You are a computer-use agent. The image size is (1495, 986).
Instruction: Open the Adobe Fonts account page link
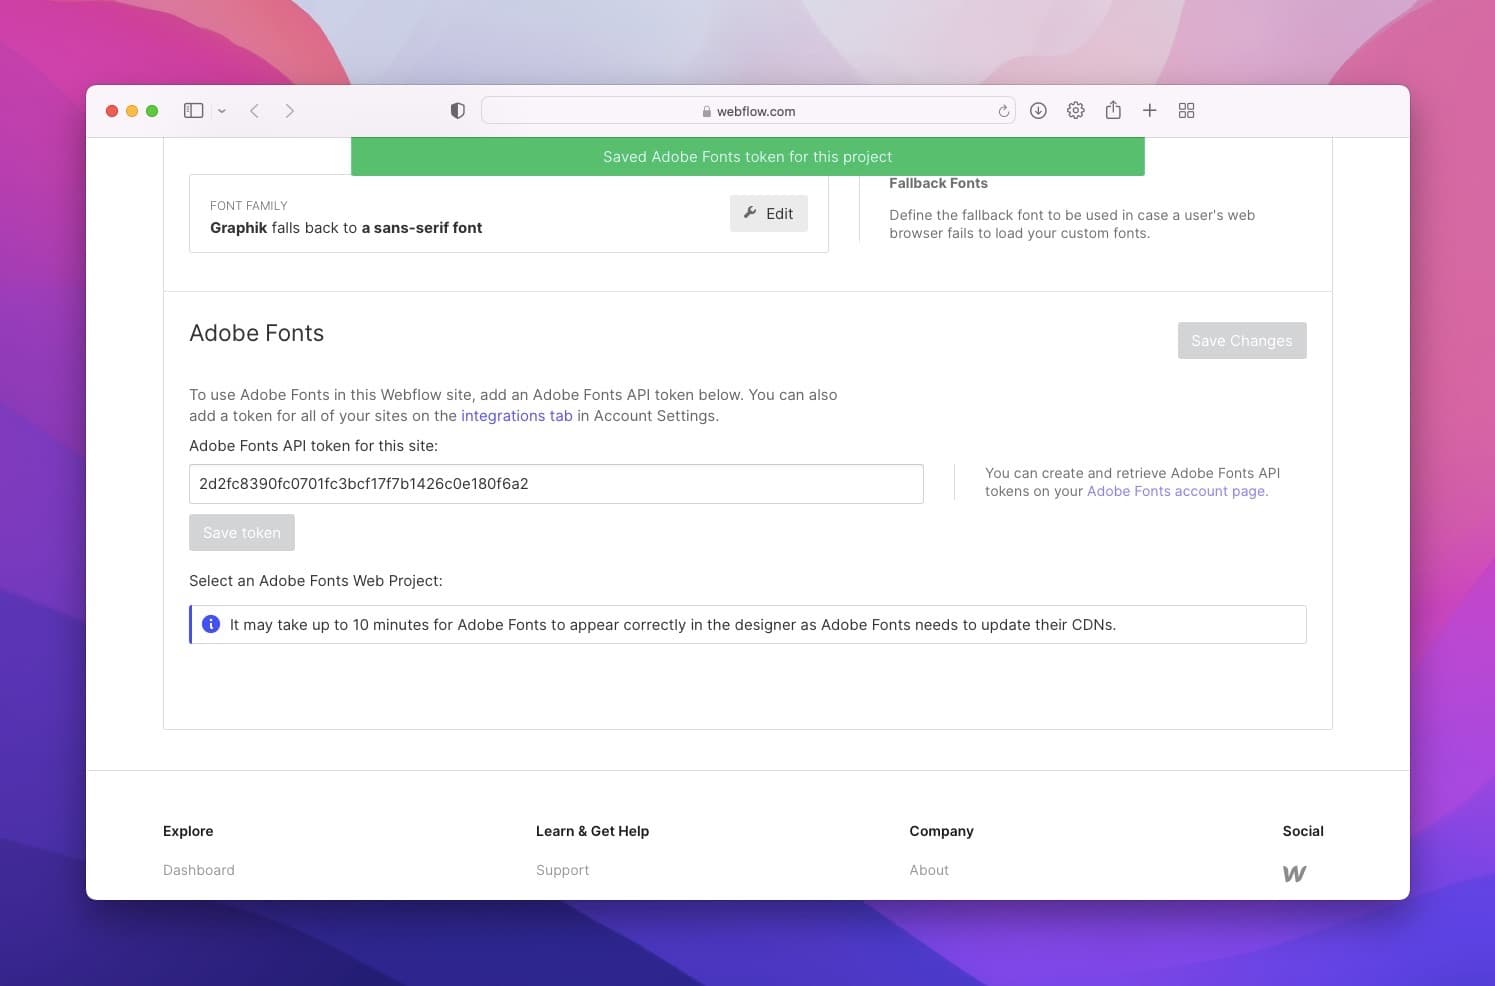[1177, 491]
